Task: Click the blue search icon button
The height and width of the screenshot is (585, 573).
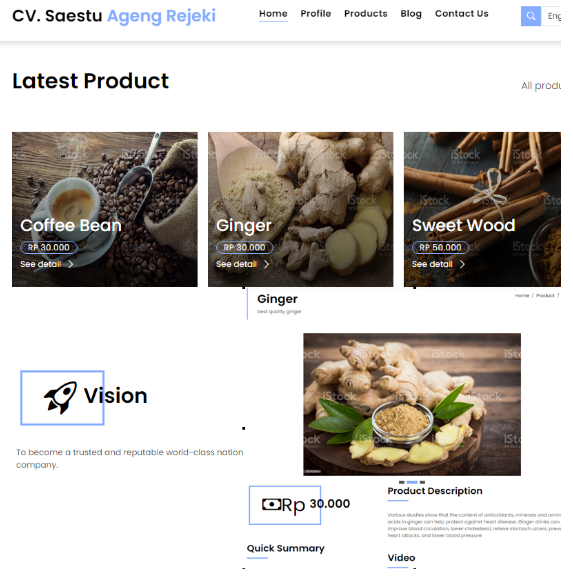Action: [x=530, y=16]
